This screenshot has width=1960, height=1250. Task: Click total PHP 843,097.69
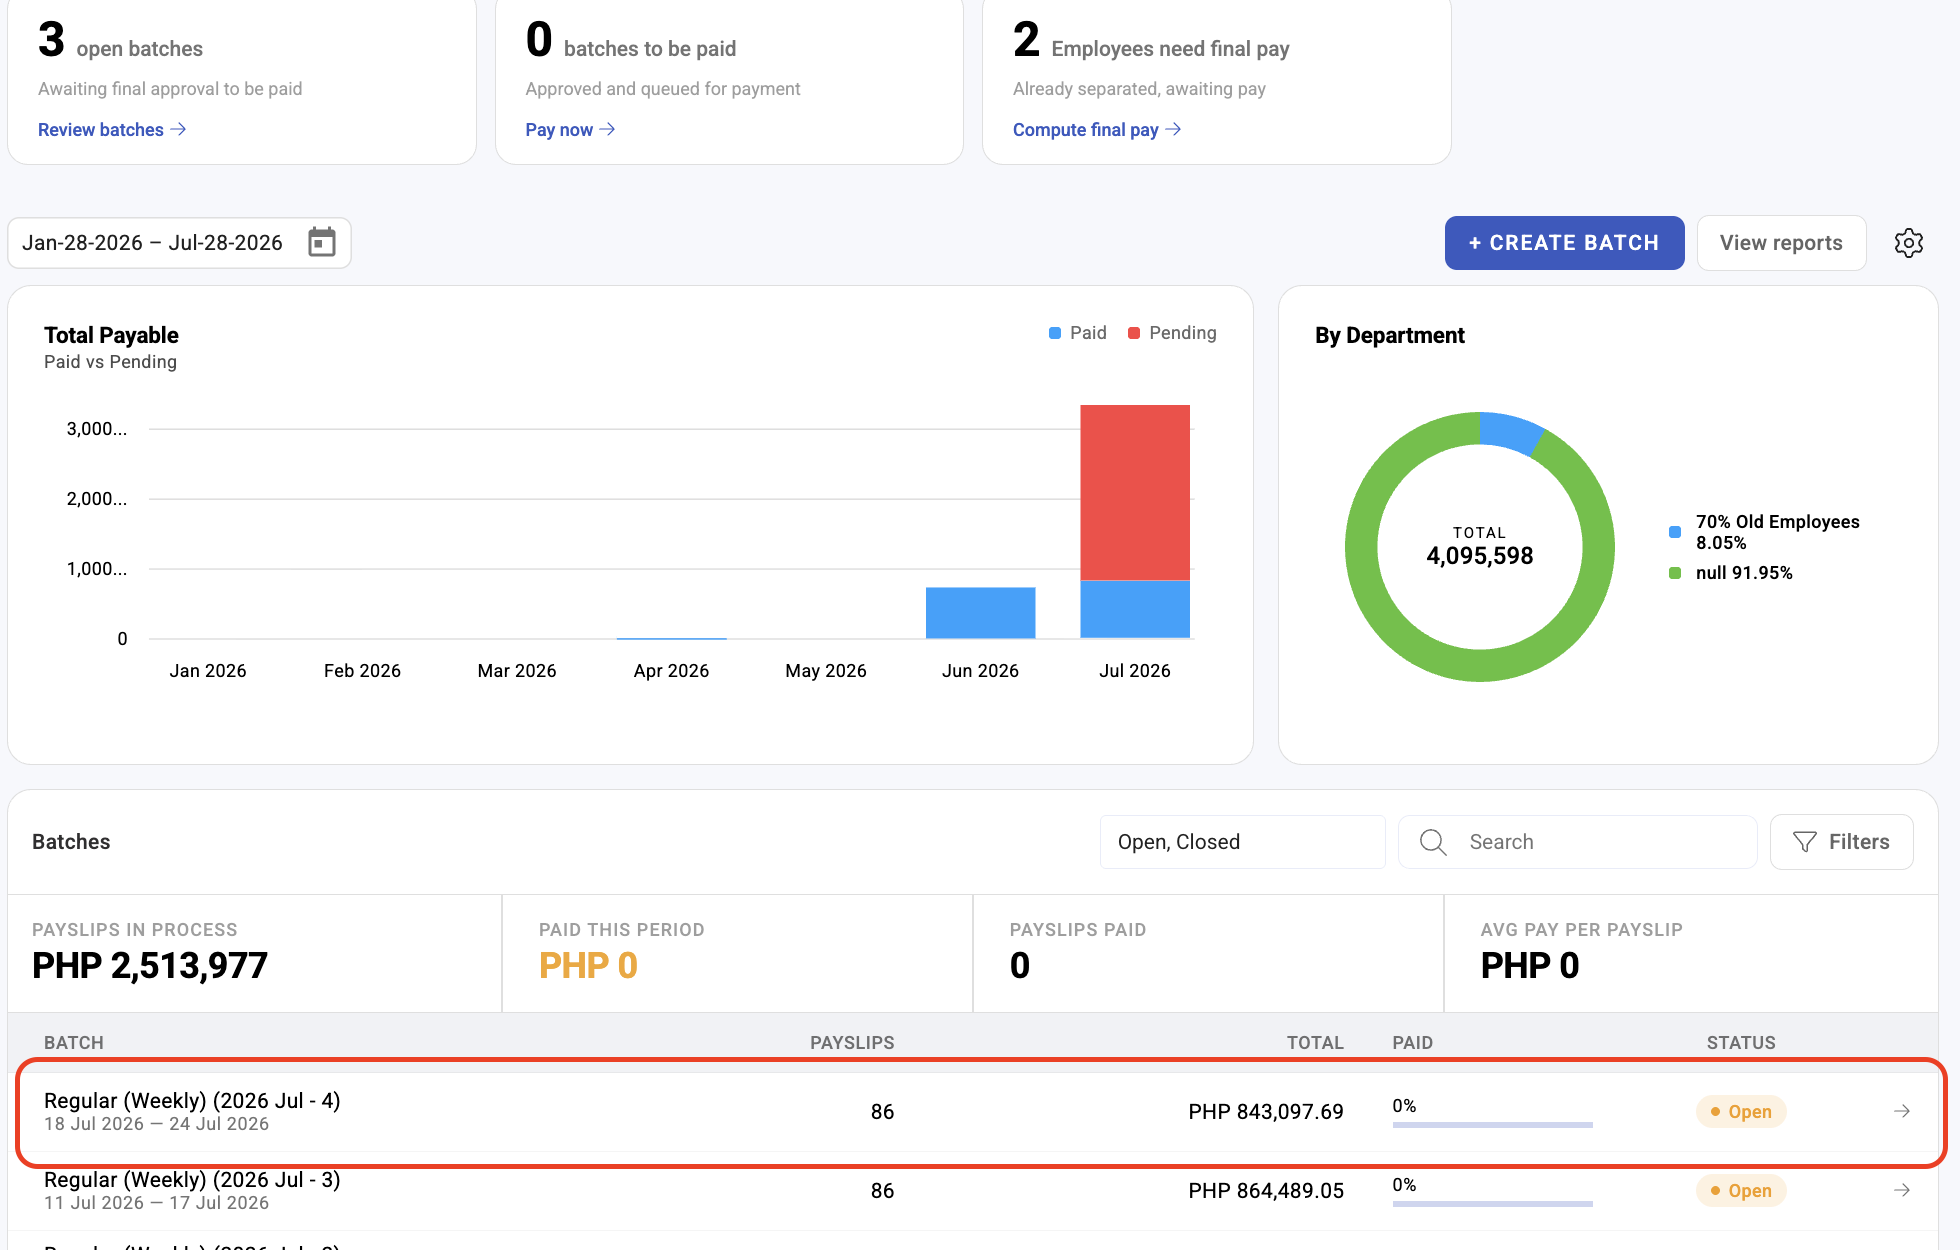[1266, 1111]
